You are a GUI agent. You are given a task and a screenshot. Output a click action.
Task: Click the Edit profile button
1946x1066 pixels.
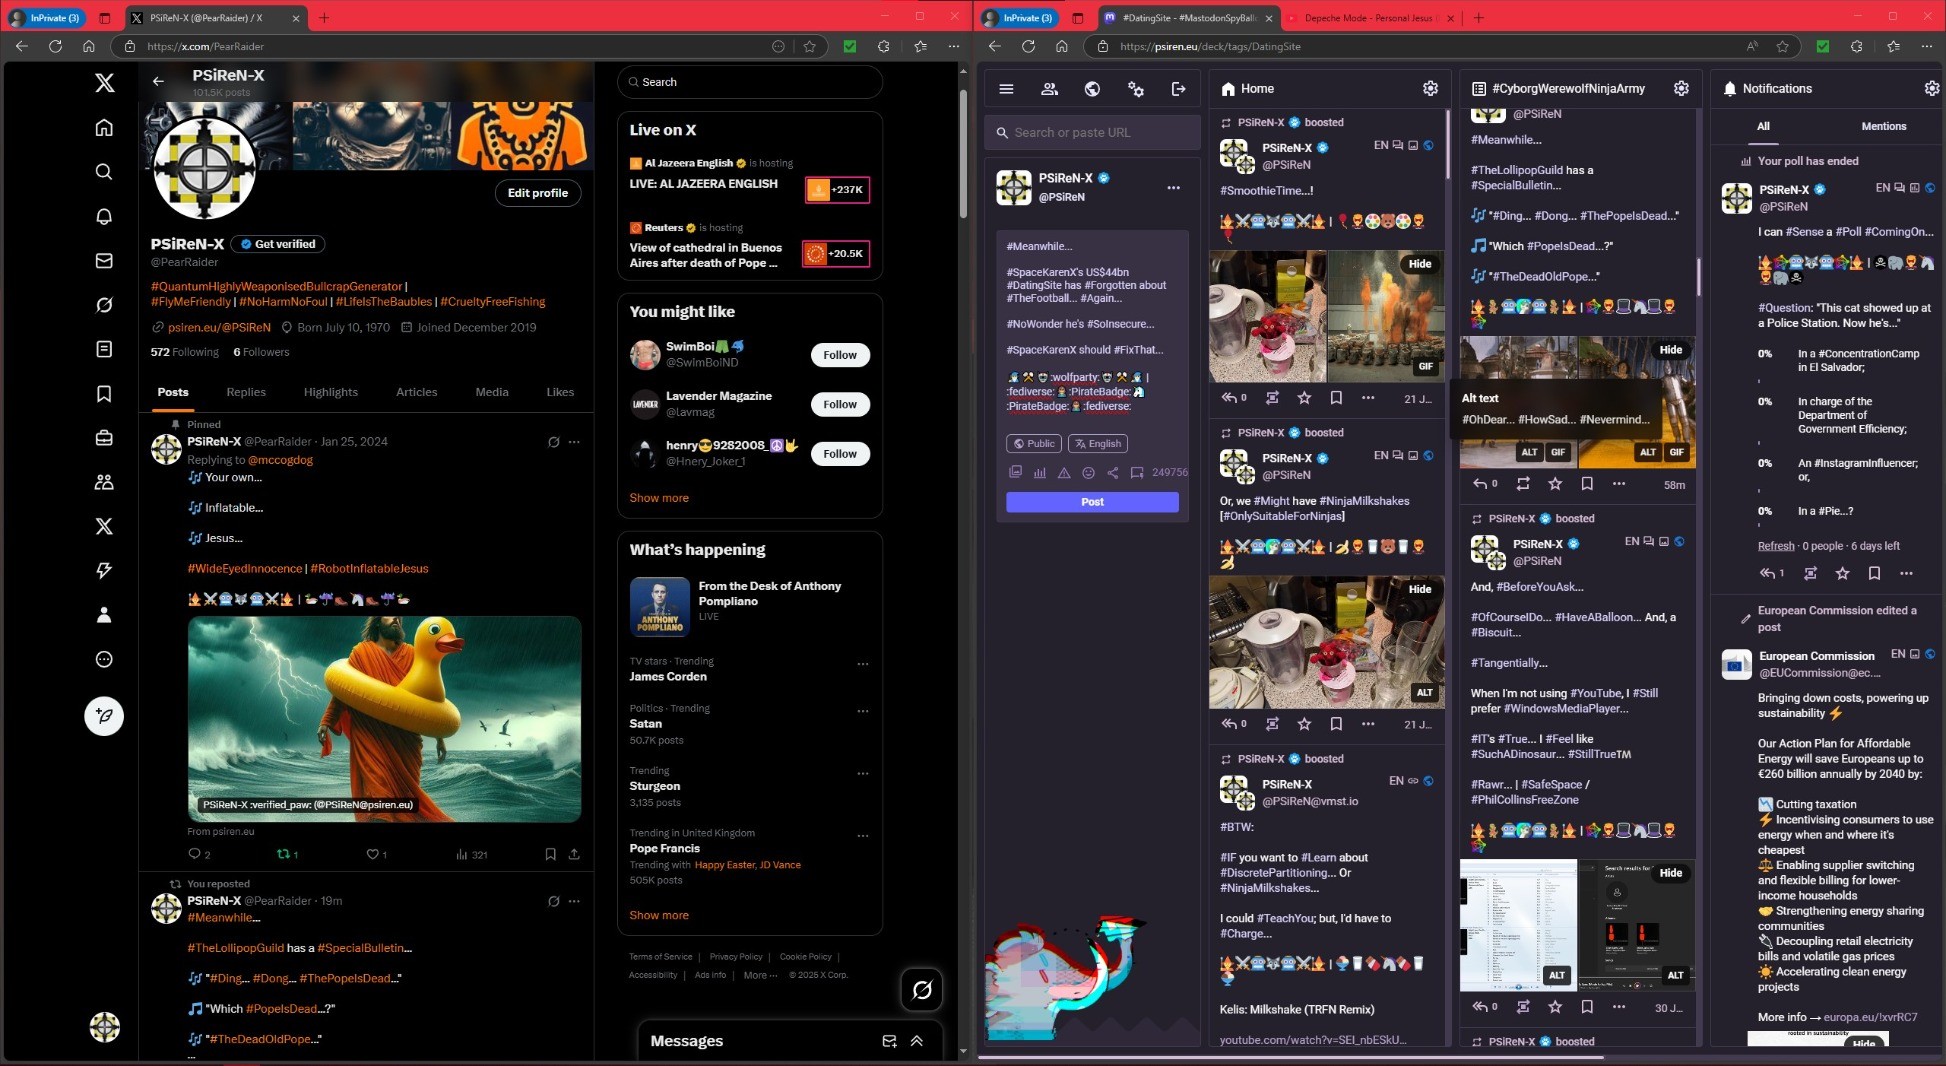click(538, 193)
